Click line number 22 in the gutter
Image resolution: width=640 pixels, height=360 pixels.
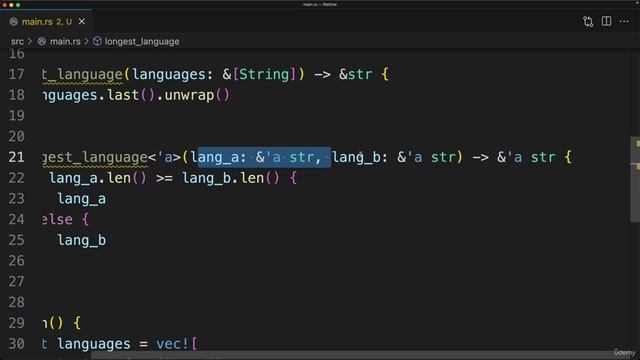pyautogui.click(x=16, y=178)
